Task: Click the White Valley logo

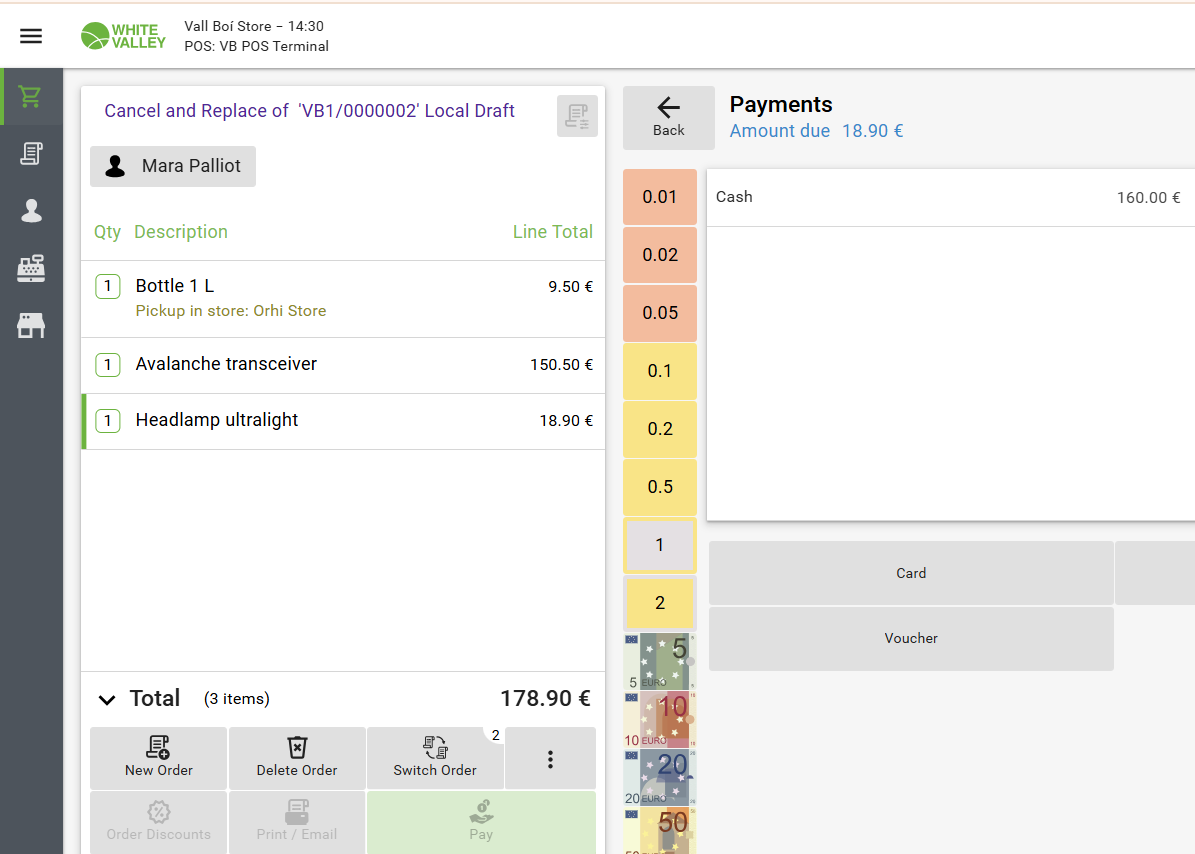Action: (x=123, y=36)
